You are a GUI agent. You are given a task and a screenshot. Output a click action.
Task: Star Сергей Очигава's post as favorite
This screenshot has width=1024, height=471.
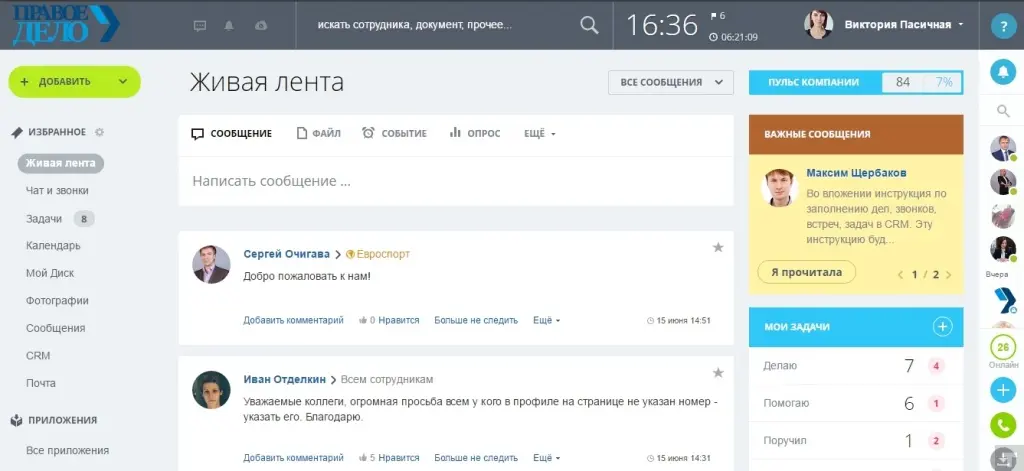[x=717, y=247]
